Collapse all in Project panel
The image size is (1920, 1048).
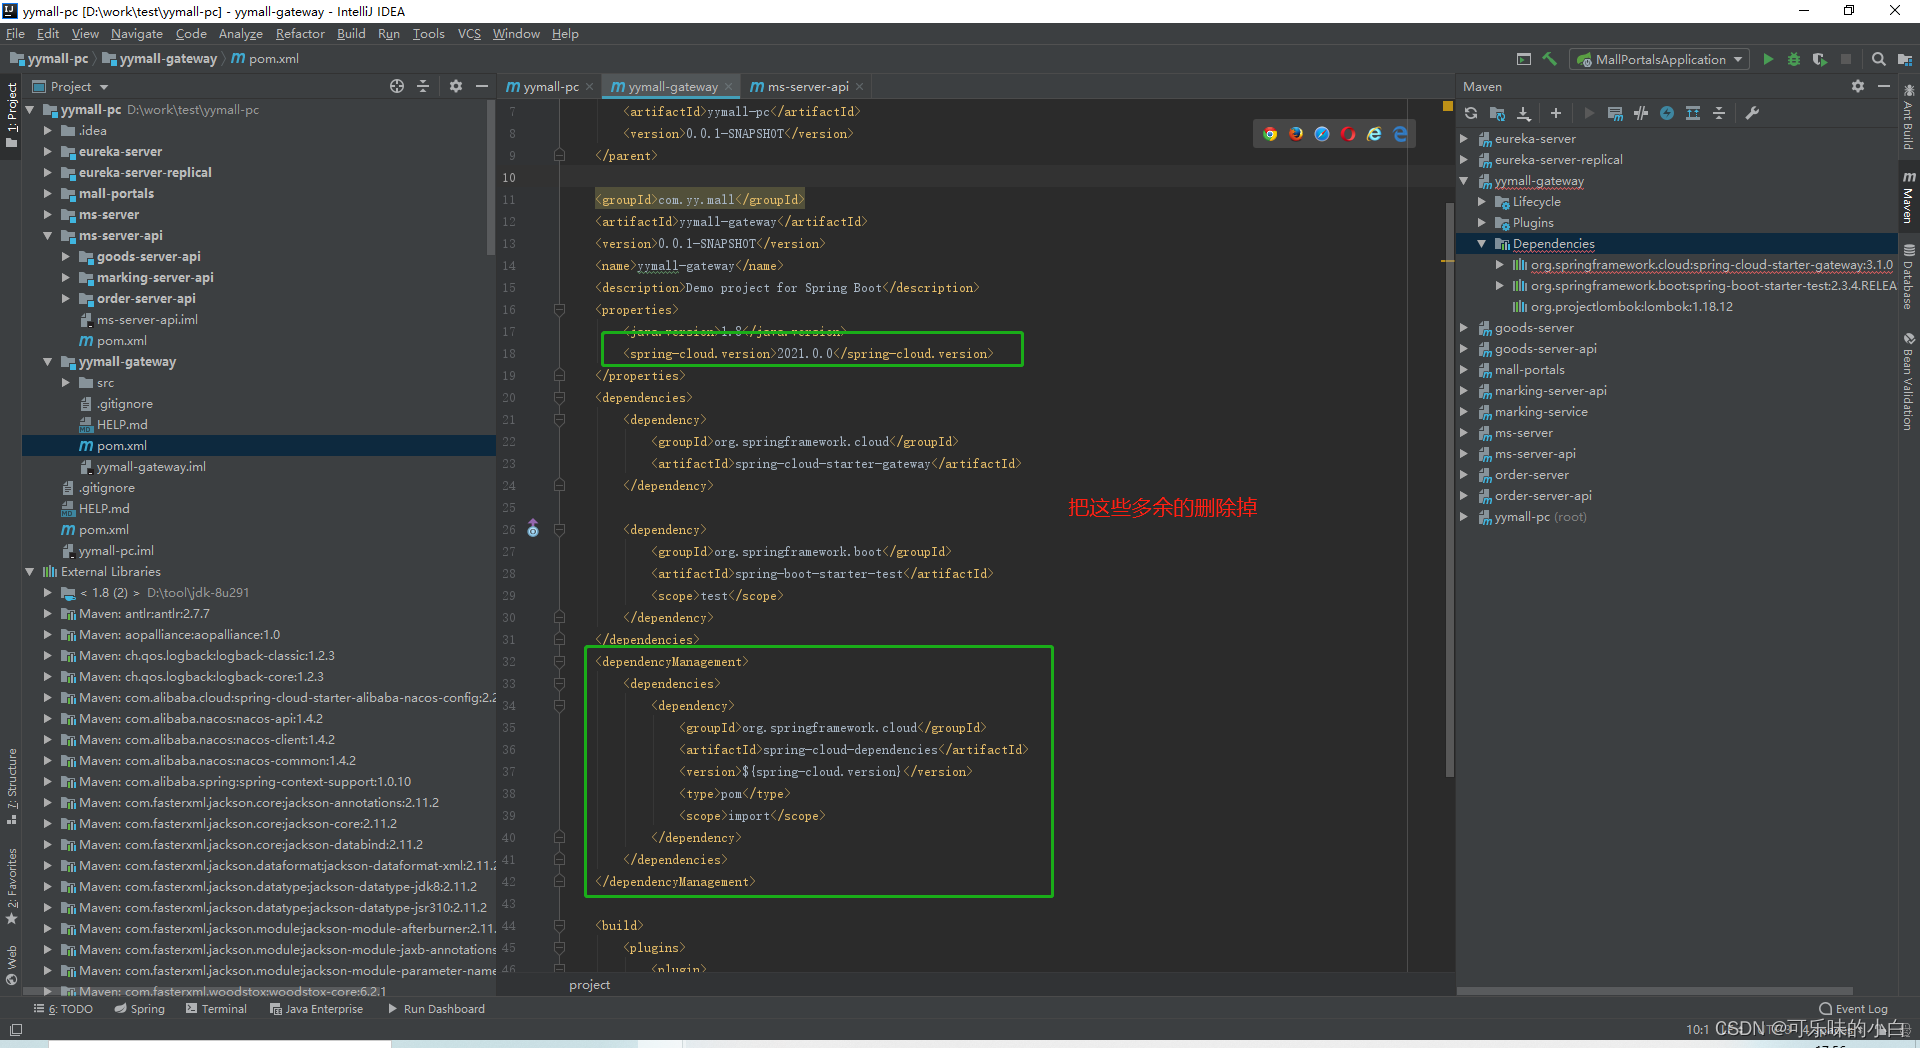pyautogui.click(x=423, y=86)
